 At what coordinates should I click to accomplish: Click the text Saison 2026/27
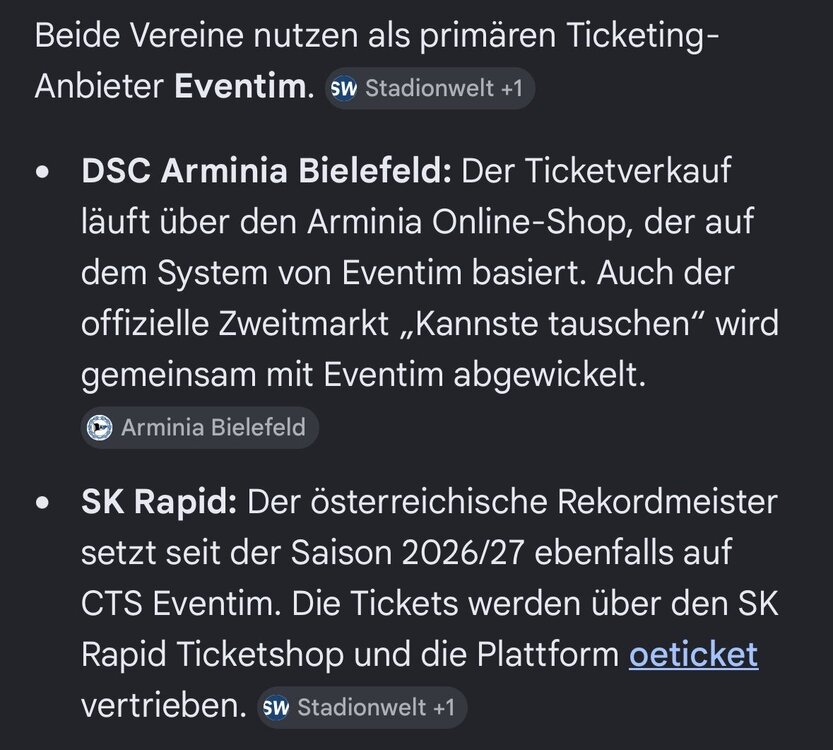[407, 552]
